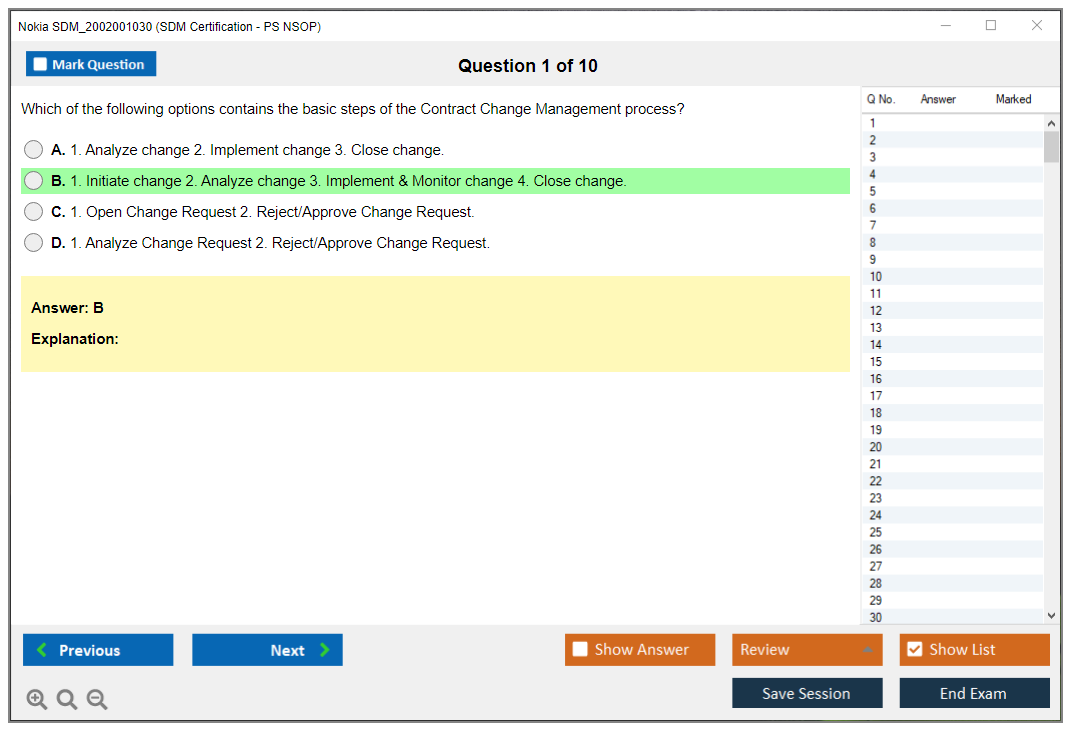This screenshot has height=735, width=1075.
Task: Jump to question 5 in list
Action: pyautogui.click(x=873, y=192)
